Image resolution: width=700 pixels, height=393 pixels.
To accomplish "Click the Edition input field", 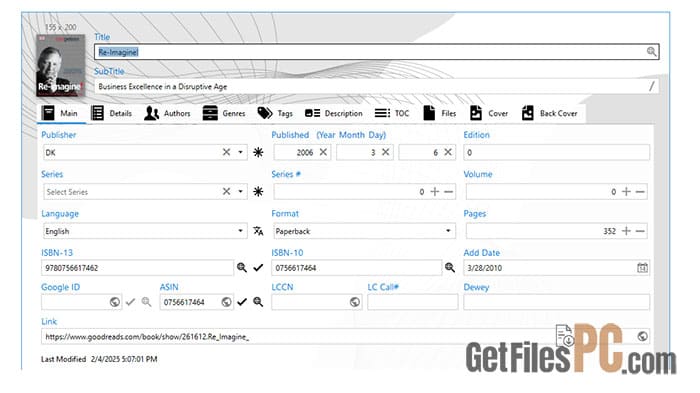I will 556,152.
